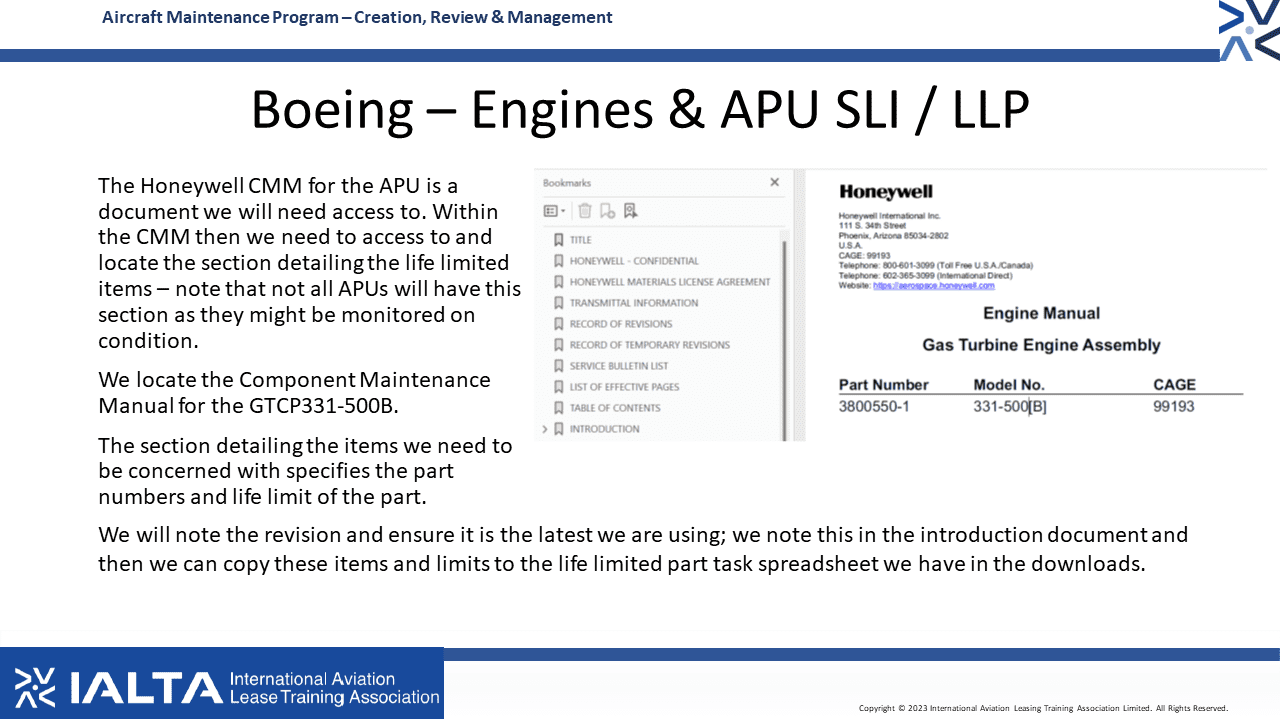Click the add new bookmark icon
Viewport: 1280px width, 720px height.
(x=607, y=211)
